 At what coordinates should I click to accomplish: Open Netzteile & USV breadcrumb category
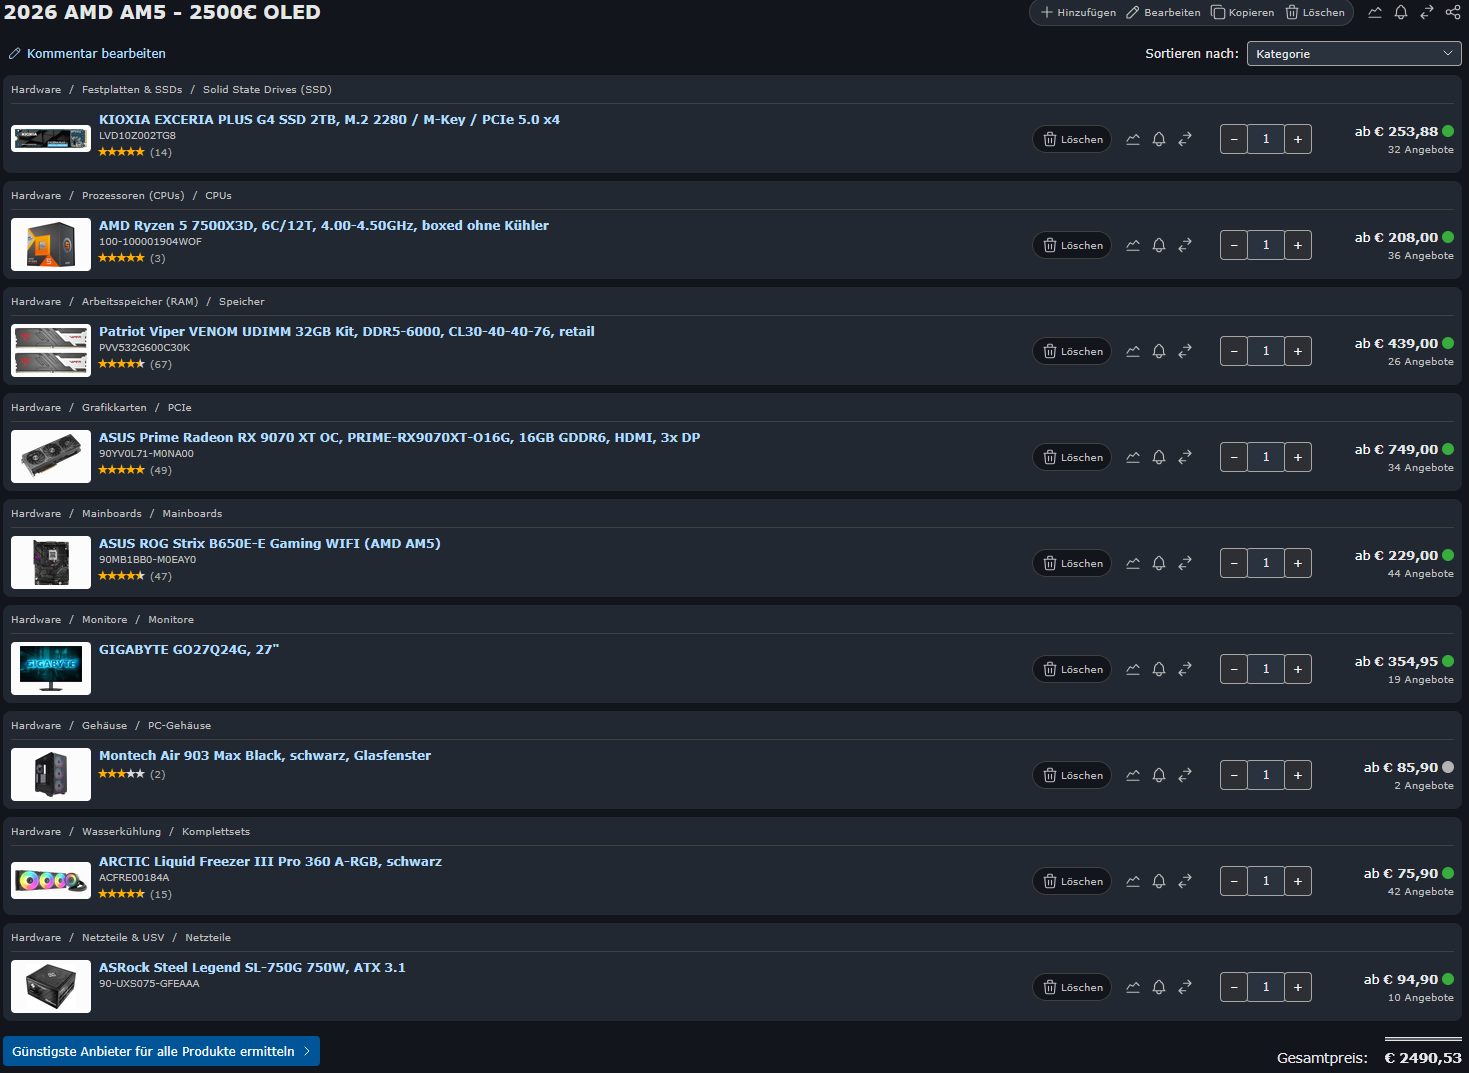point(123,938)
